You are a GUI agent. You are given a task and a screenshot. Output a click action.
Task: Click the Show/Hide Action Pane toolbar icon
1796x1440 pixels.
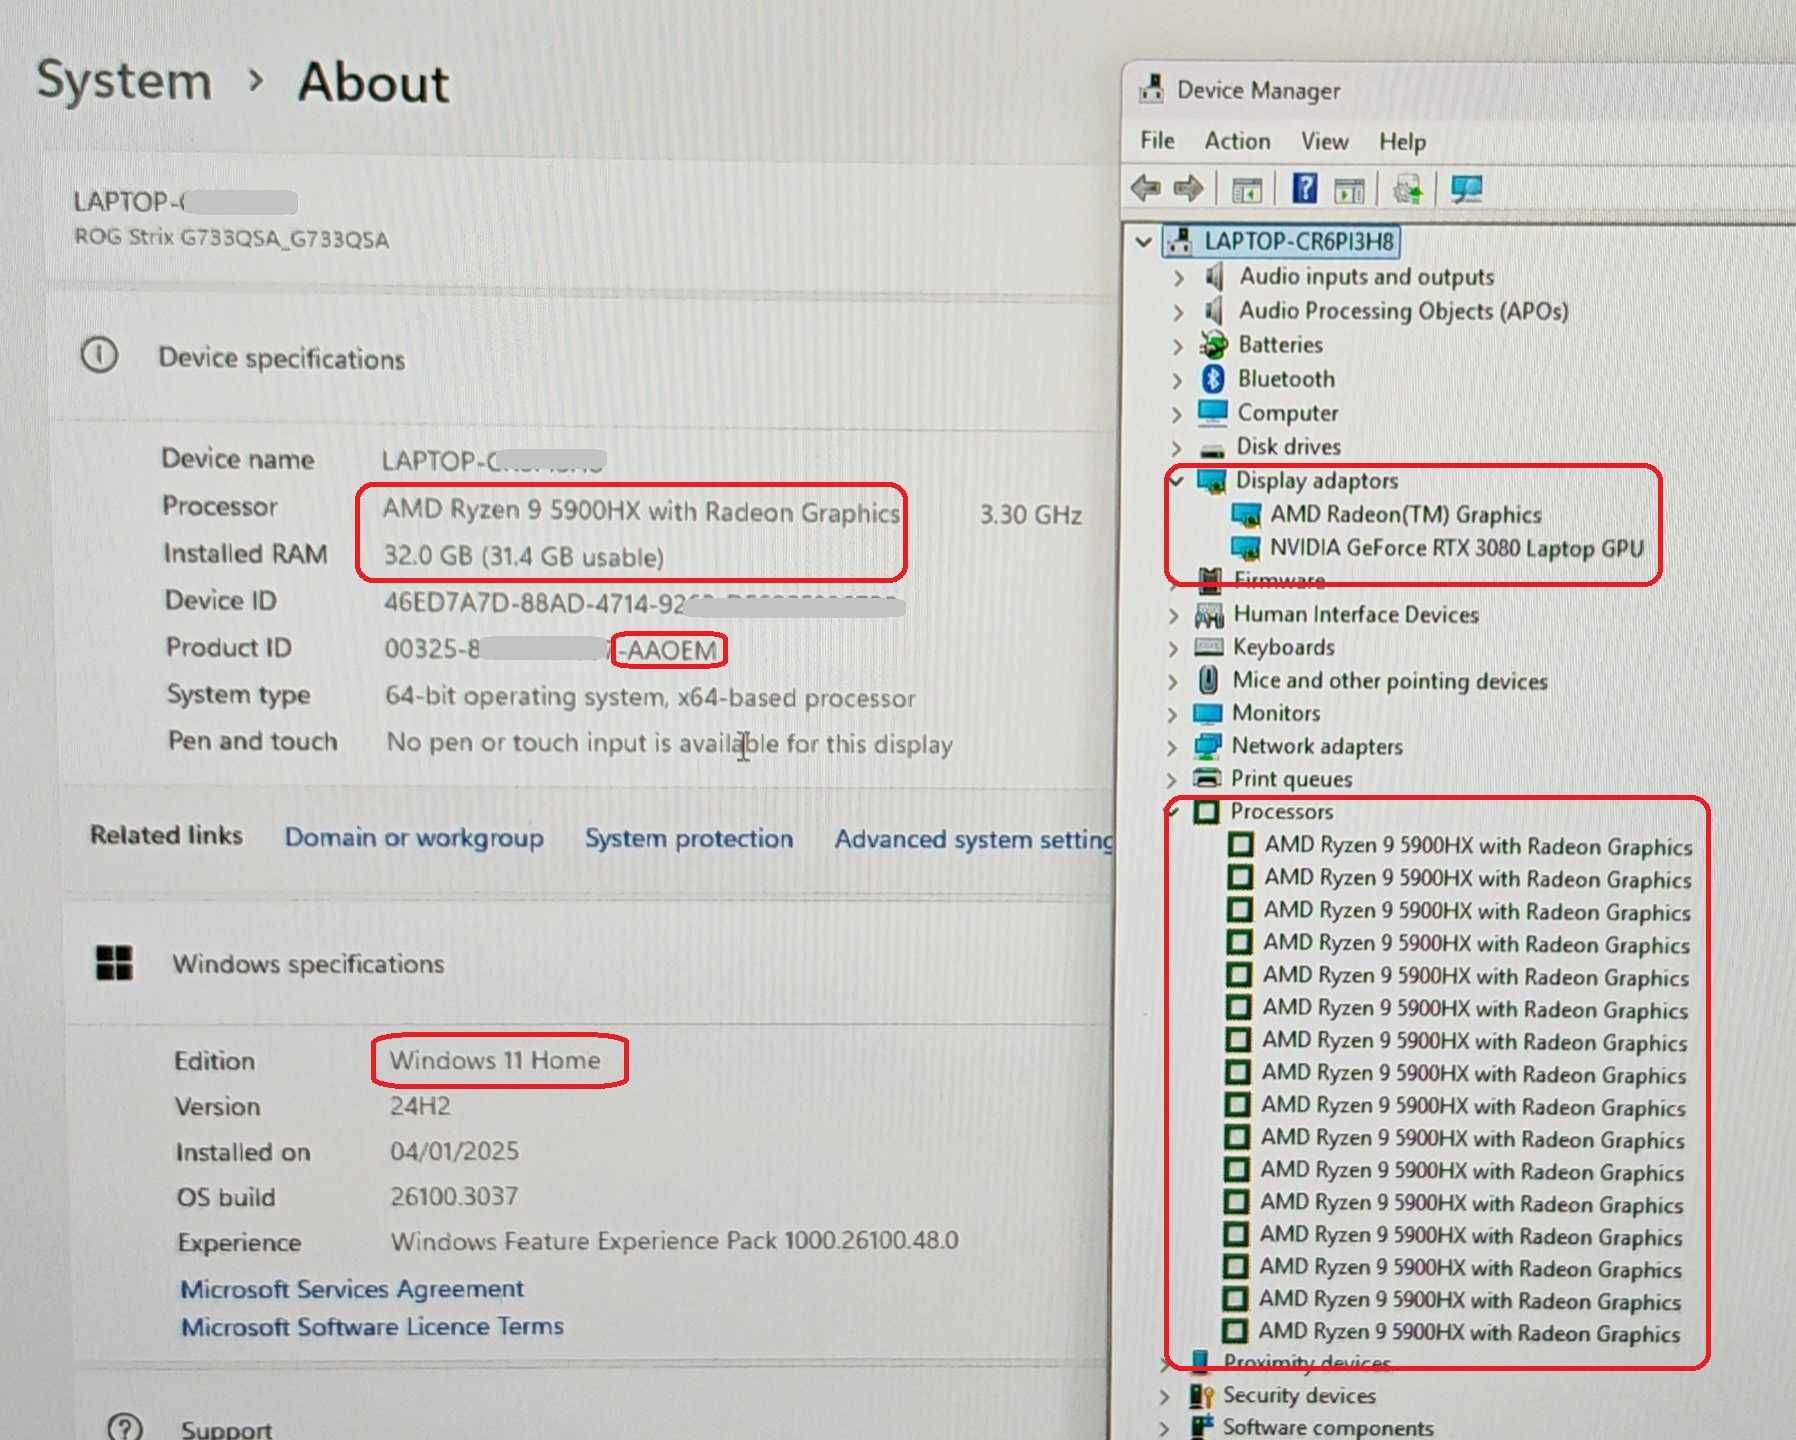(1349, 189)
